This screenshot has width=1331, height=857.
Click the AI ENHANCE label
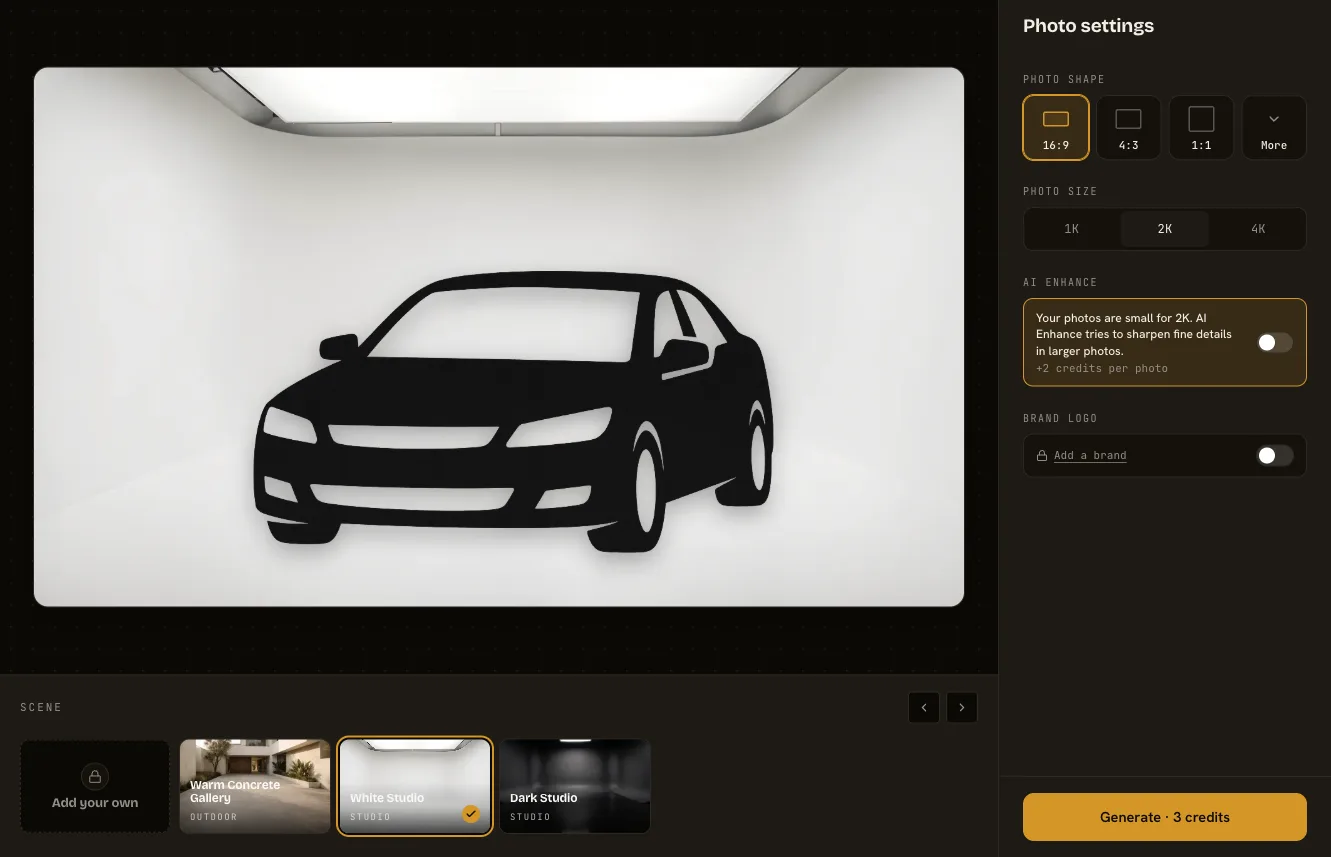pos(1060,282)
